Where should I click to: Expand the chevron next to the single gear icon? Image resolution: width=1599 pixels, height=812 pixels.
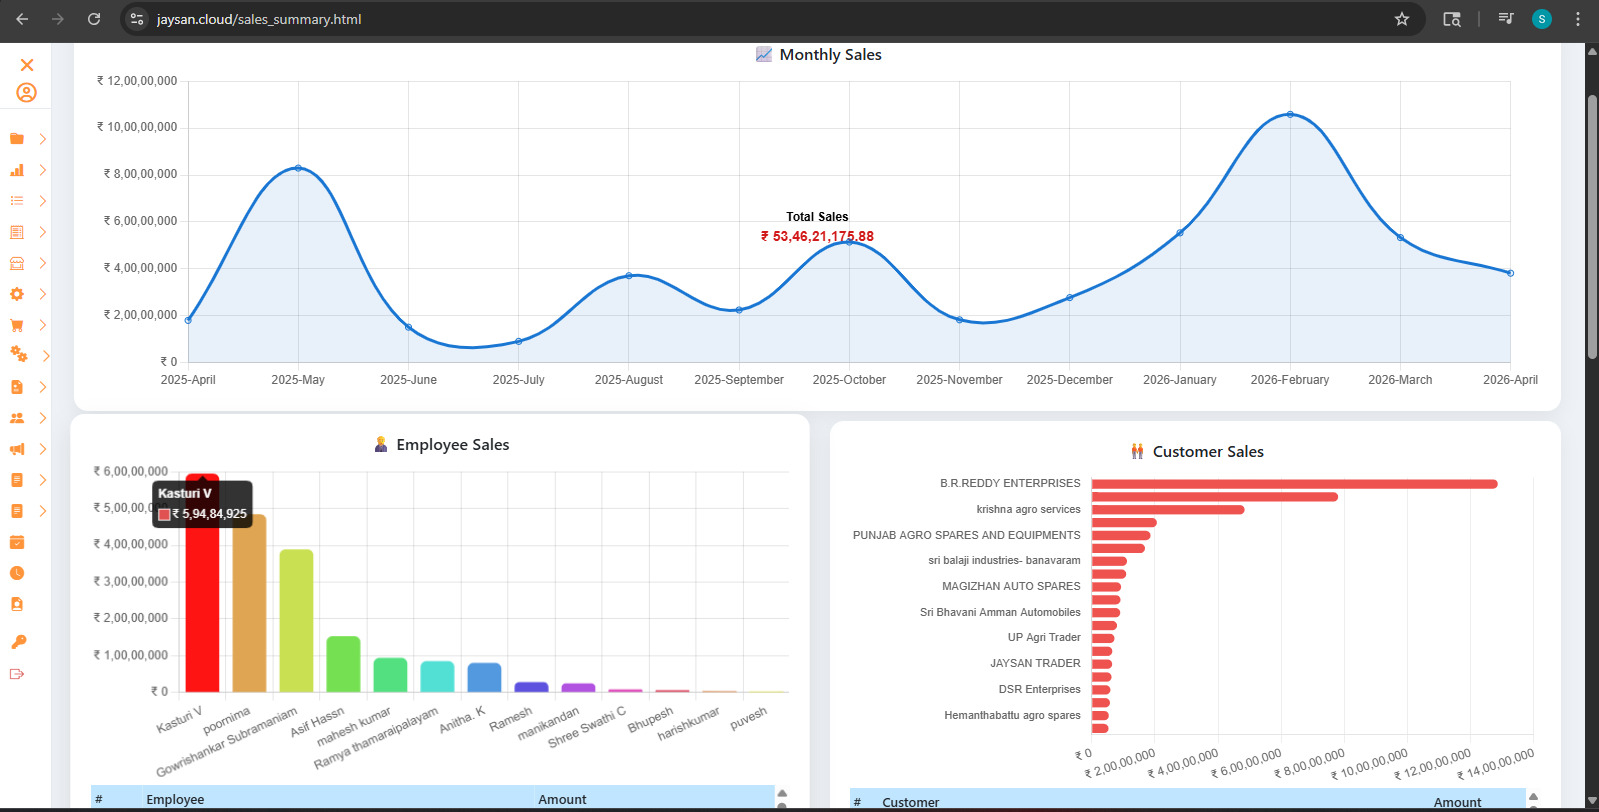tap(43, 294)
